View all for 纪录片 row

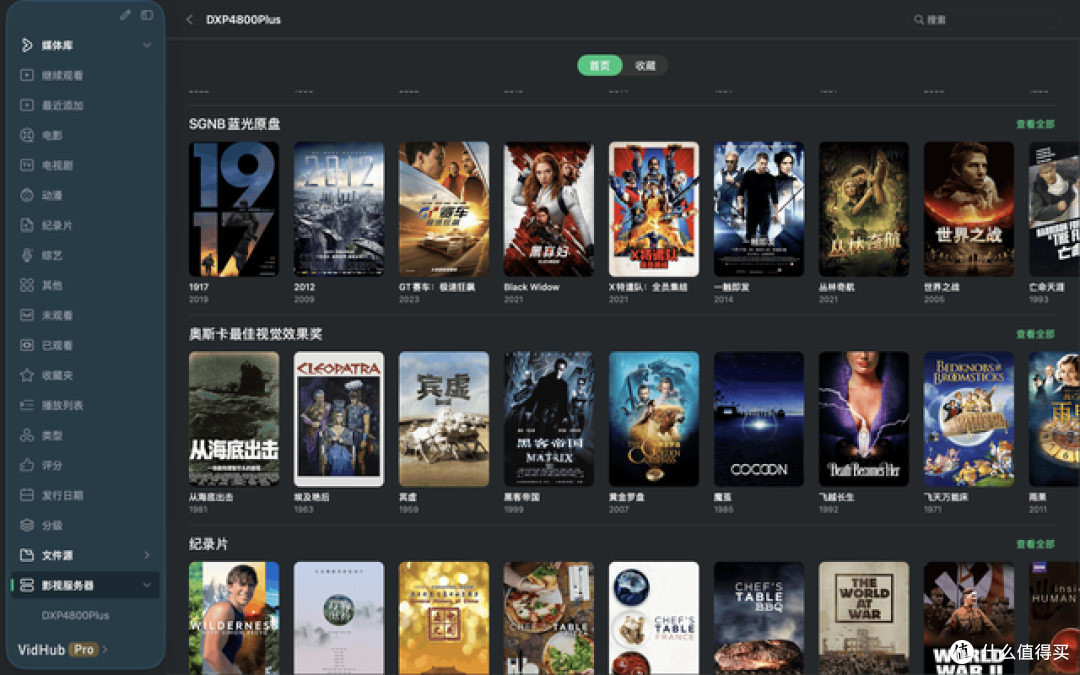pos(1035,544)
